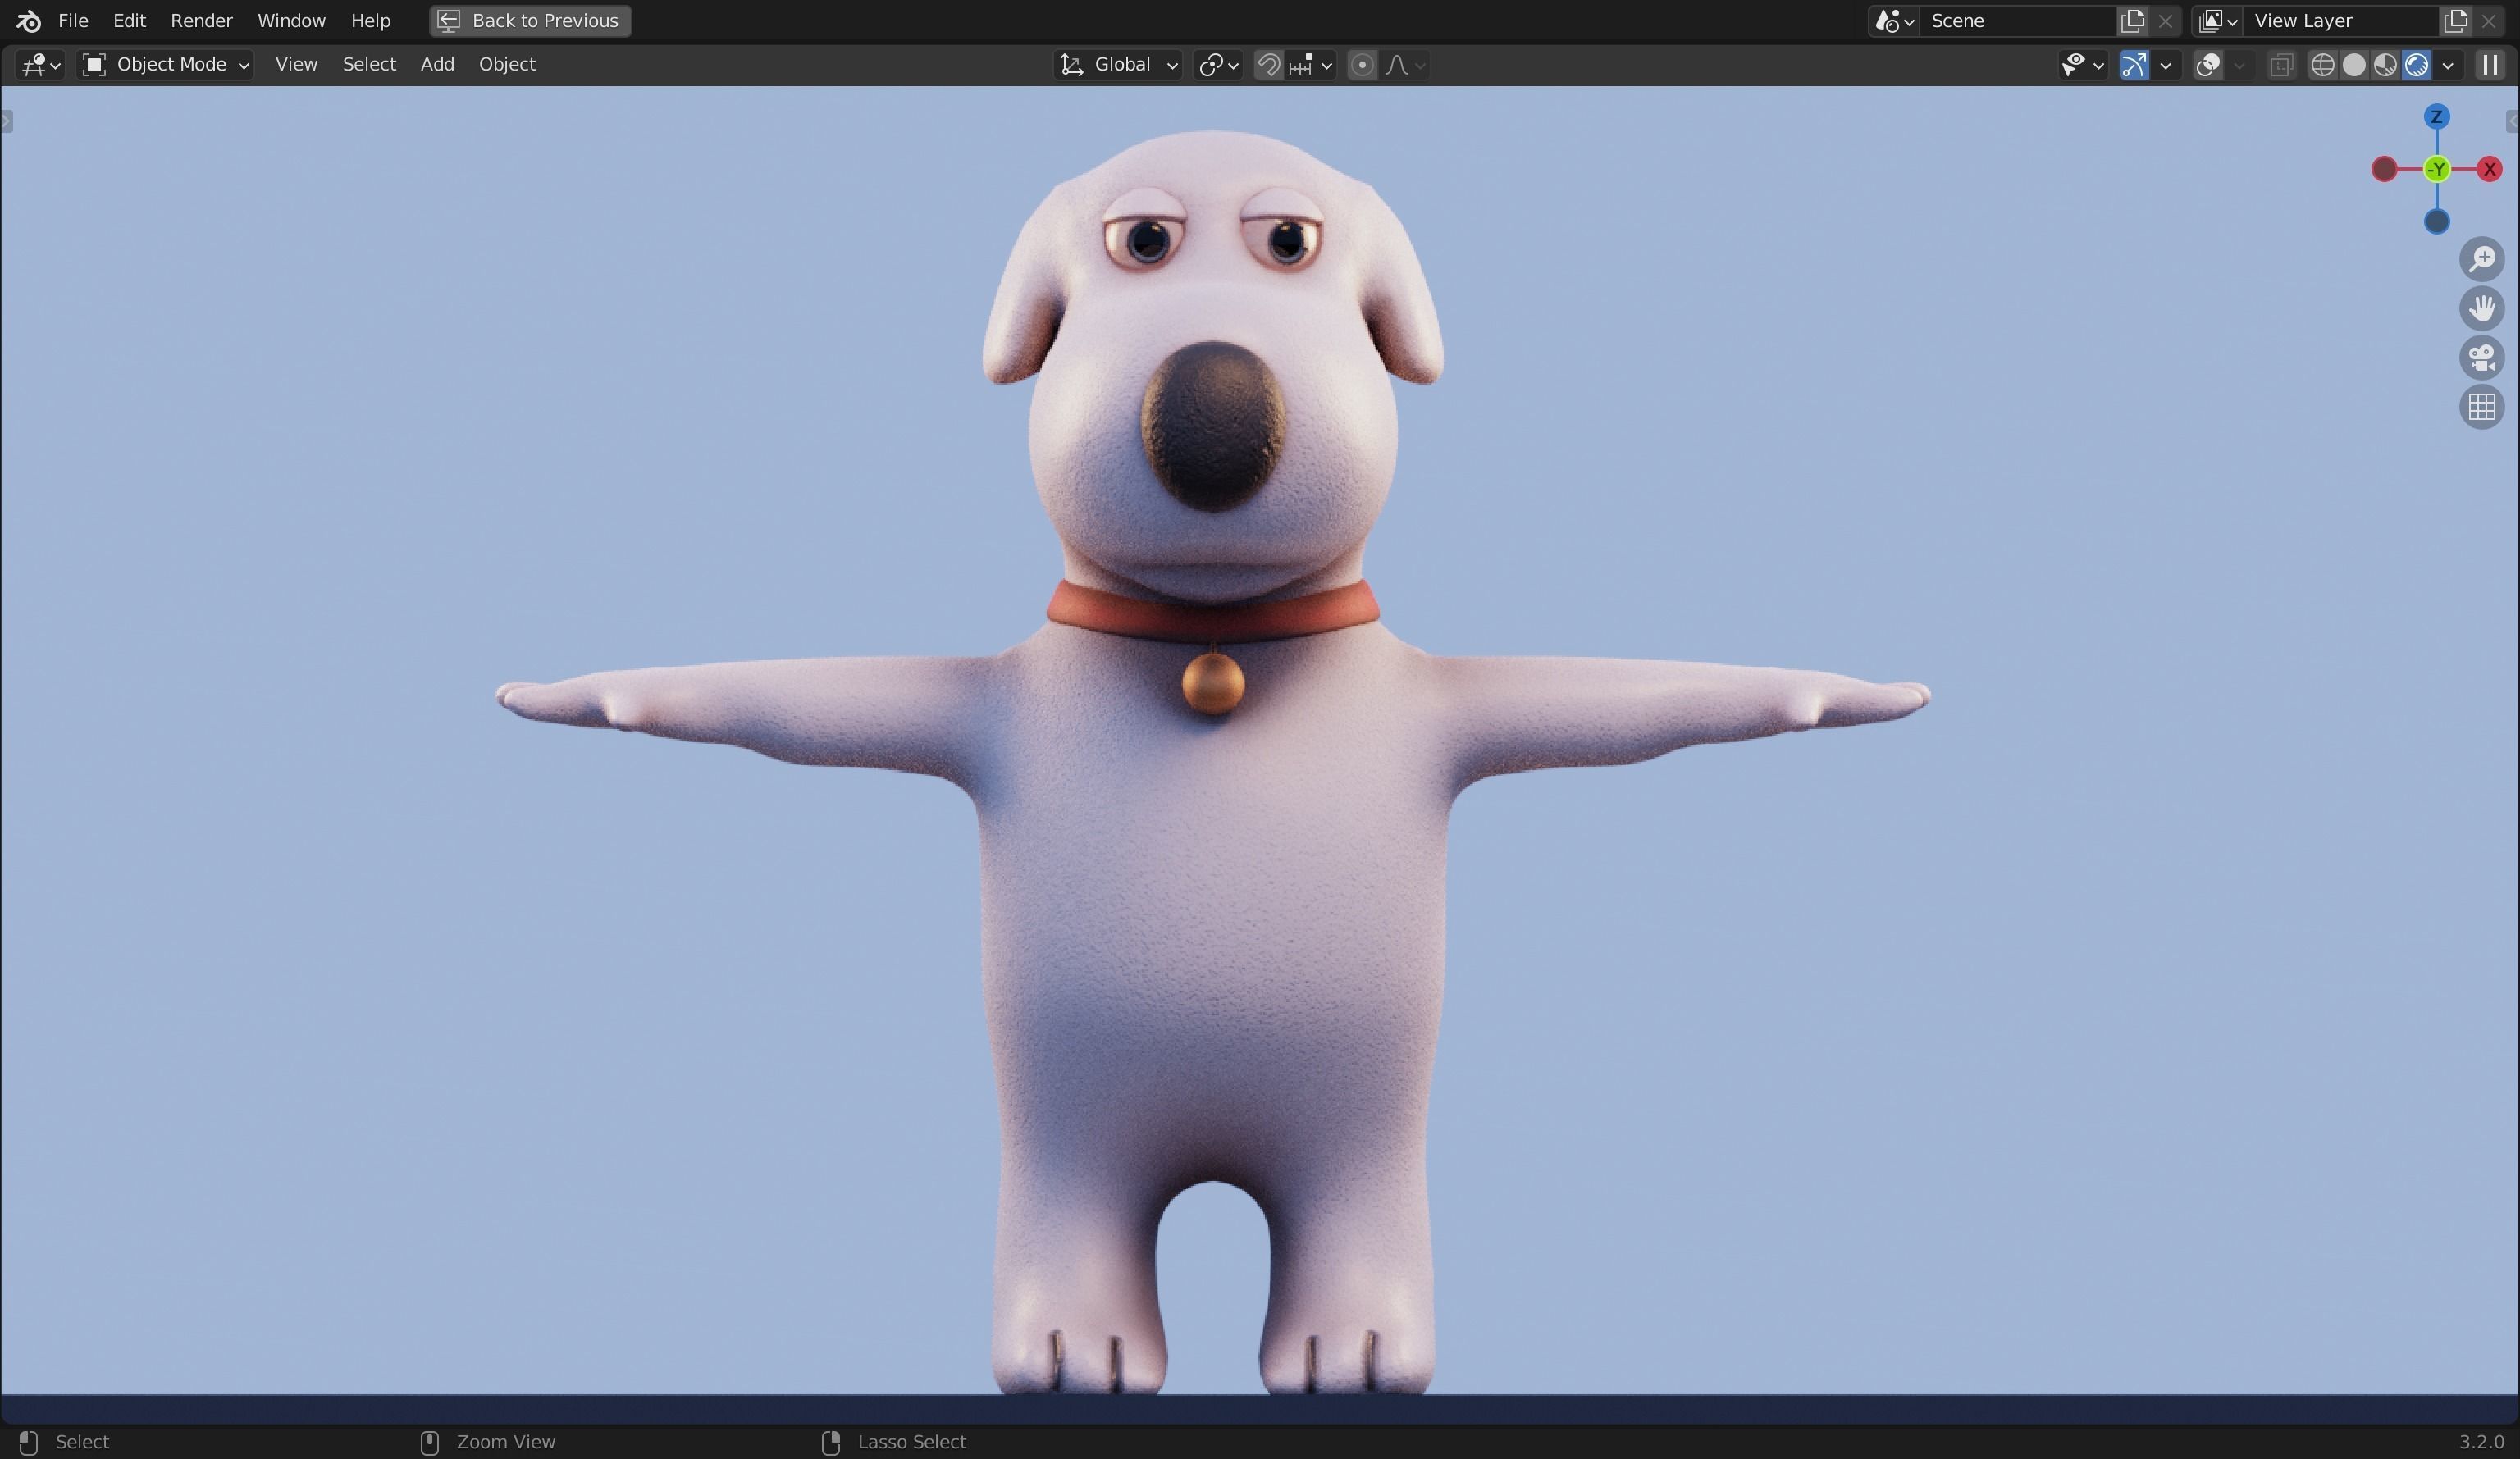Viewport: 2520px width, 1459px height.
Task: Open view layer browse dropdown
Action: [2217, 21]
